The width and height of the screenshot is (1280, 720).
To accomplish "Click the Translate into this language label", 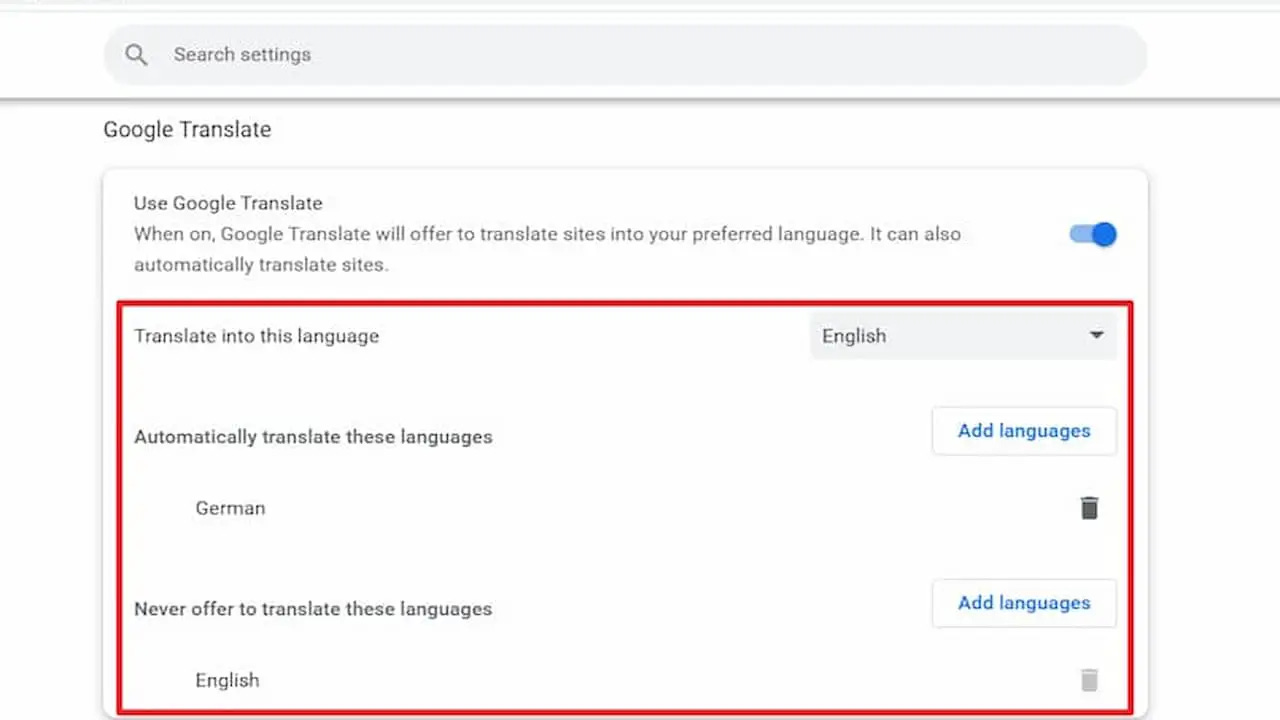I will (257, 336).
